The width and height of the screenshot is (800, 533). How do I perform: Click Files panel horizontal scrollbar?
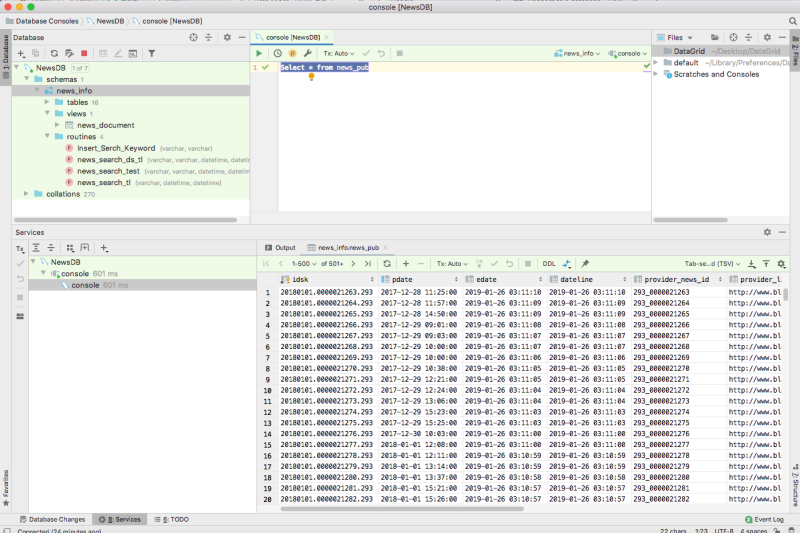(690, 220)
